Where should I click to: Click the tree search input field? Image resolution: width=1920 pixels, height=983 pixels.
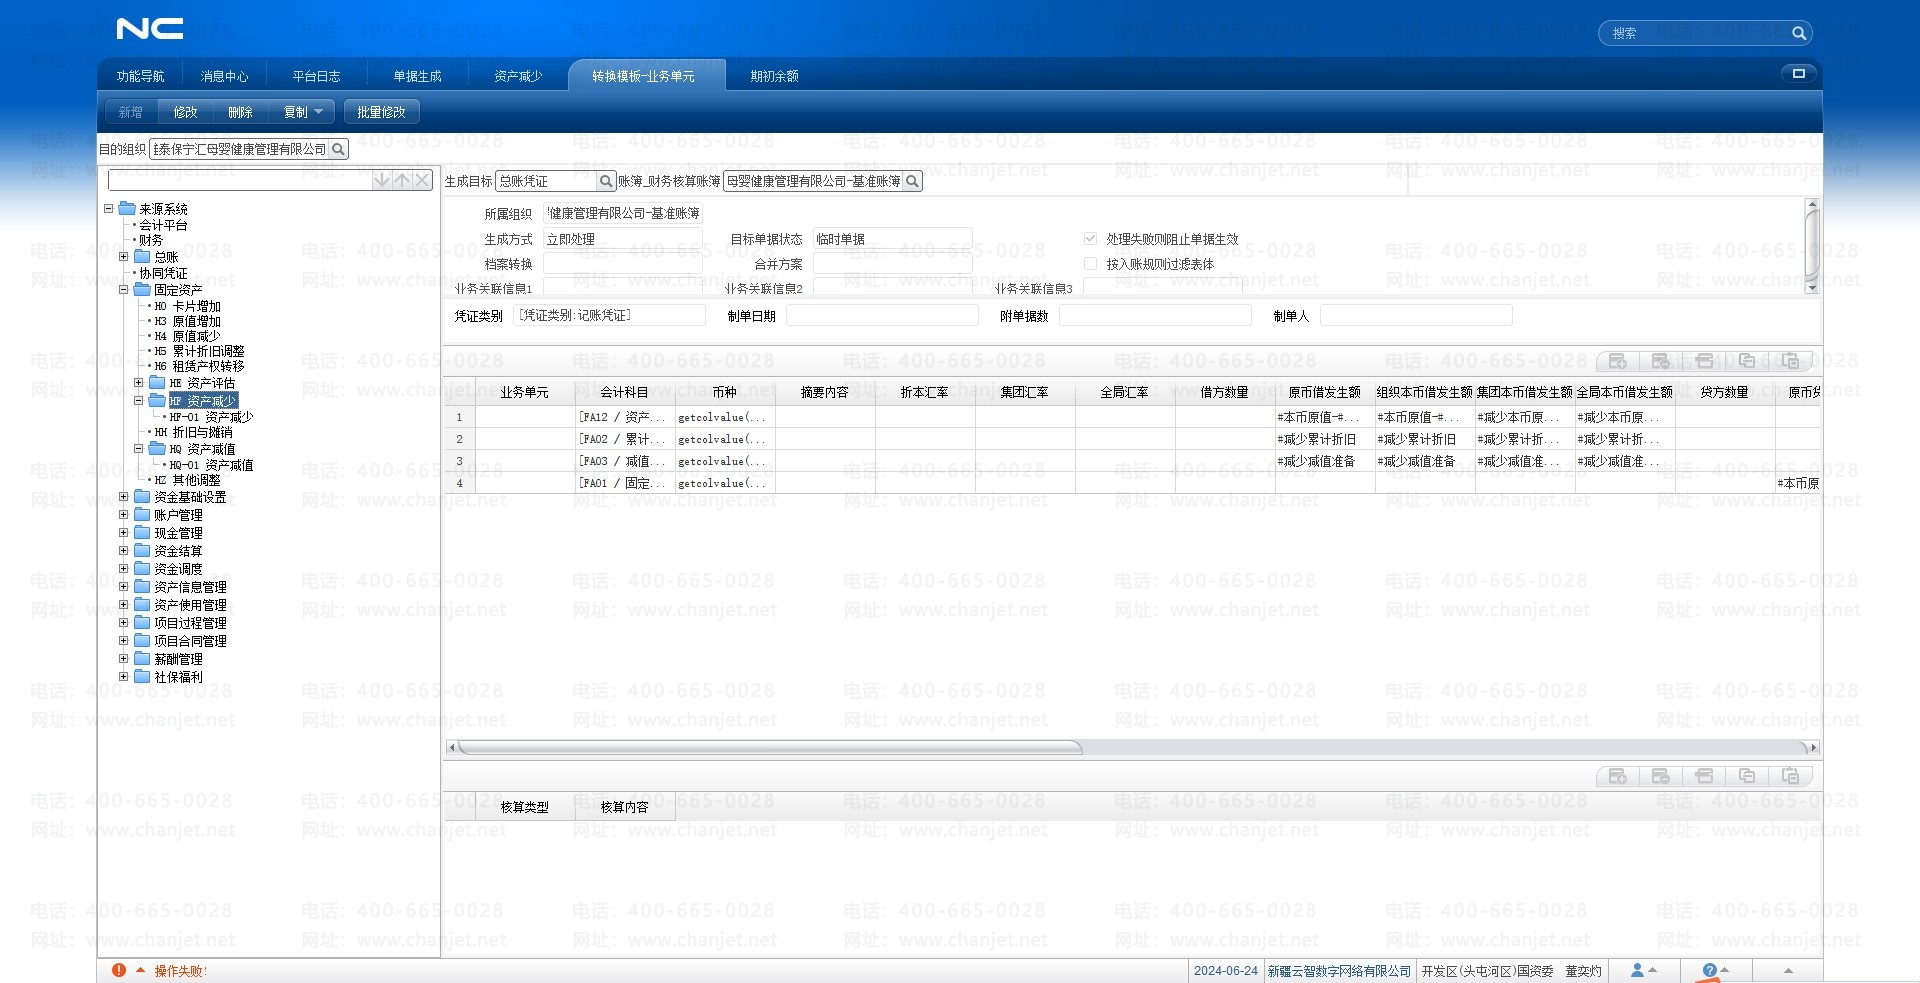coord(240,180)
